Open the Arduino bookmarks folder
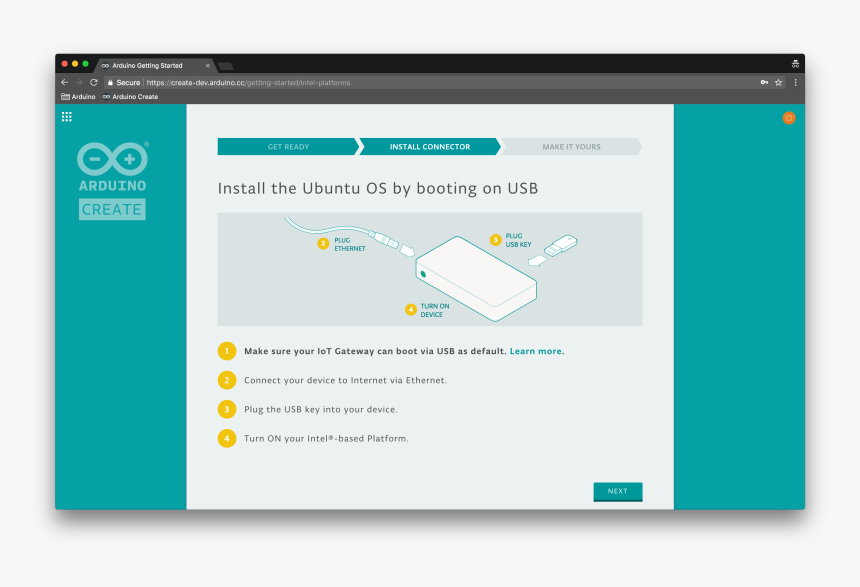The image size is (860, 587). [x=78, y=97]
